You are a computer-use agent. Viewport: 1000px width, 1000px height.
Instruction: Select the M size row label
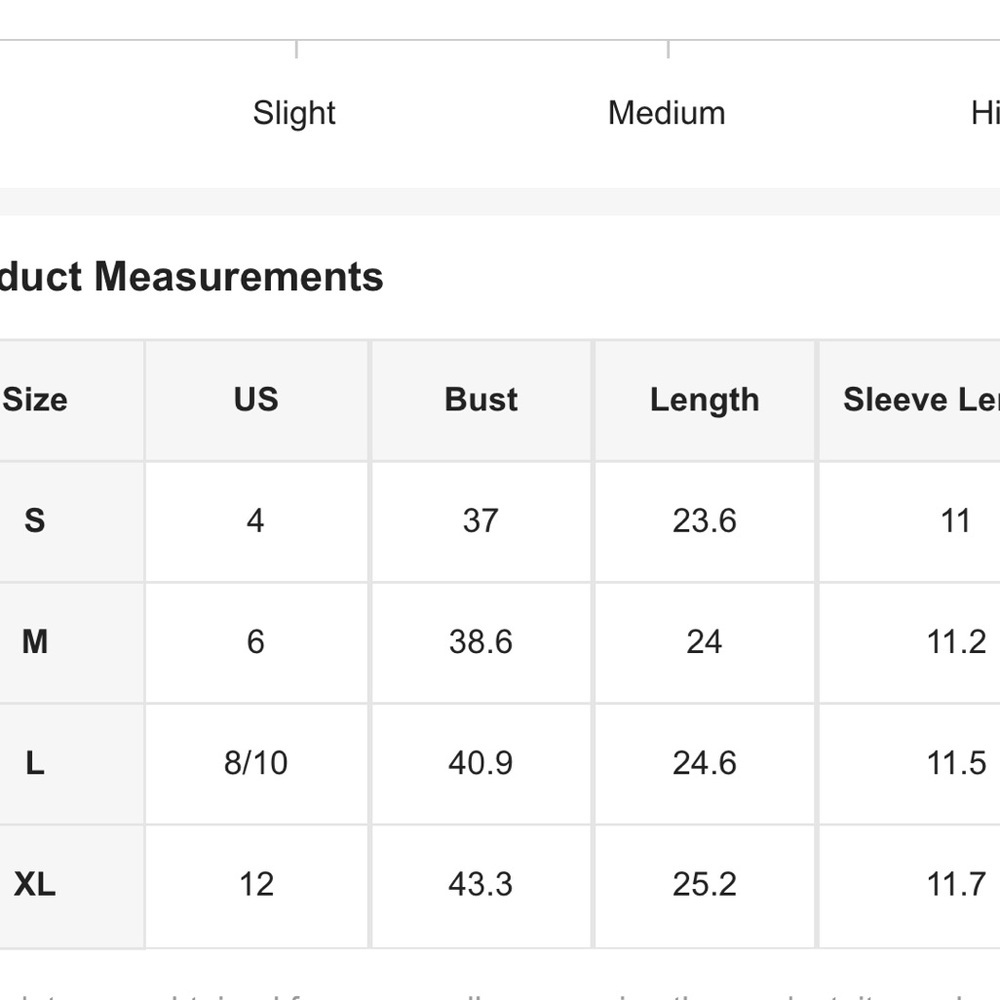point(35,642)
